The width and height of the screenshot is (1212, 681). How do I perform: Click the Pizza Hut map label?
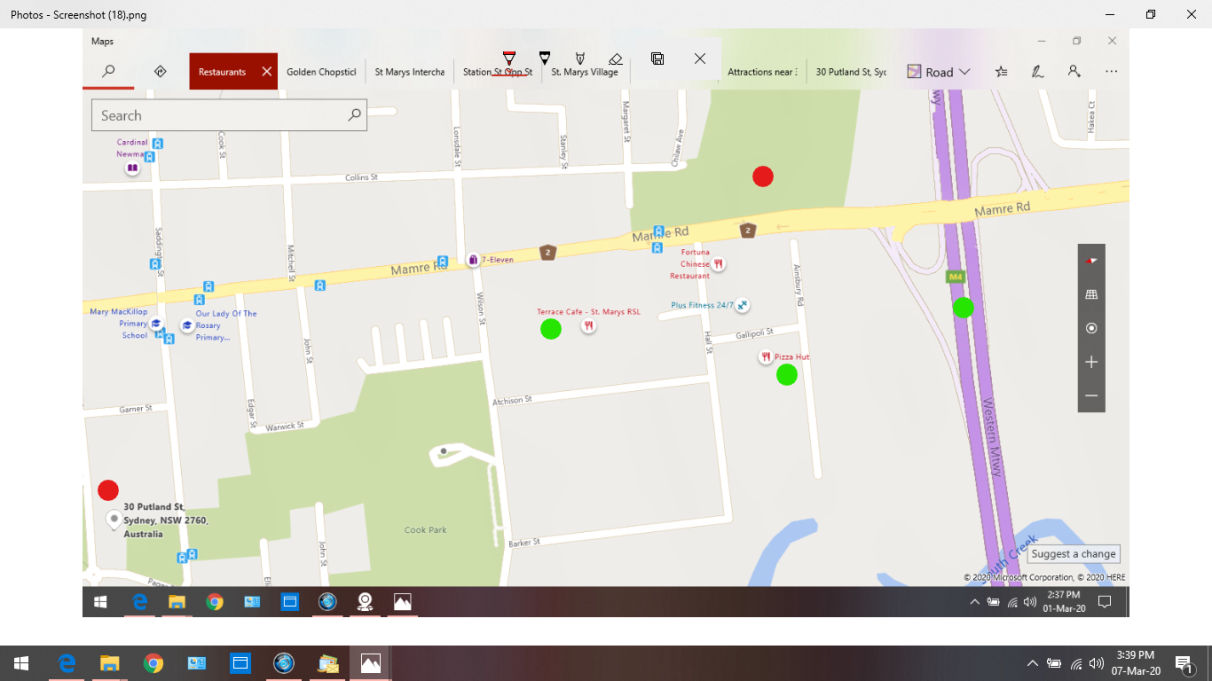point(791,357)
